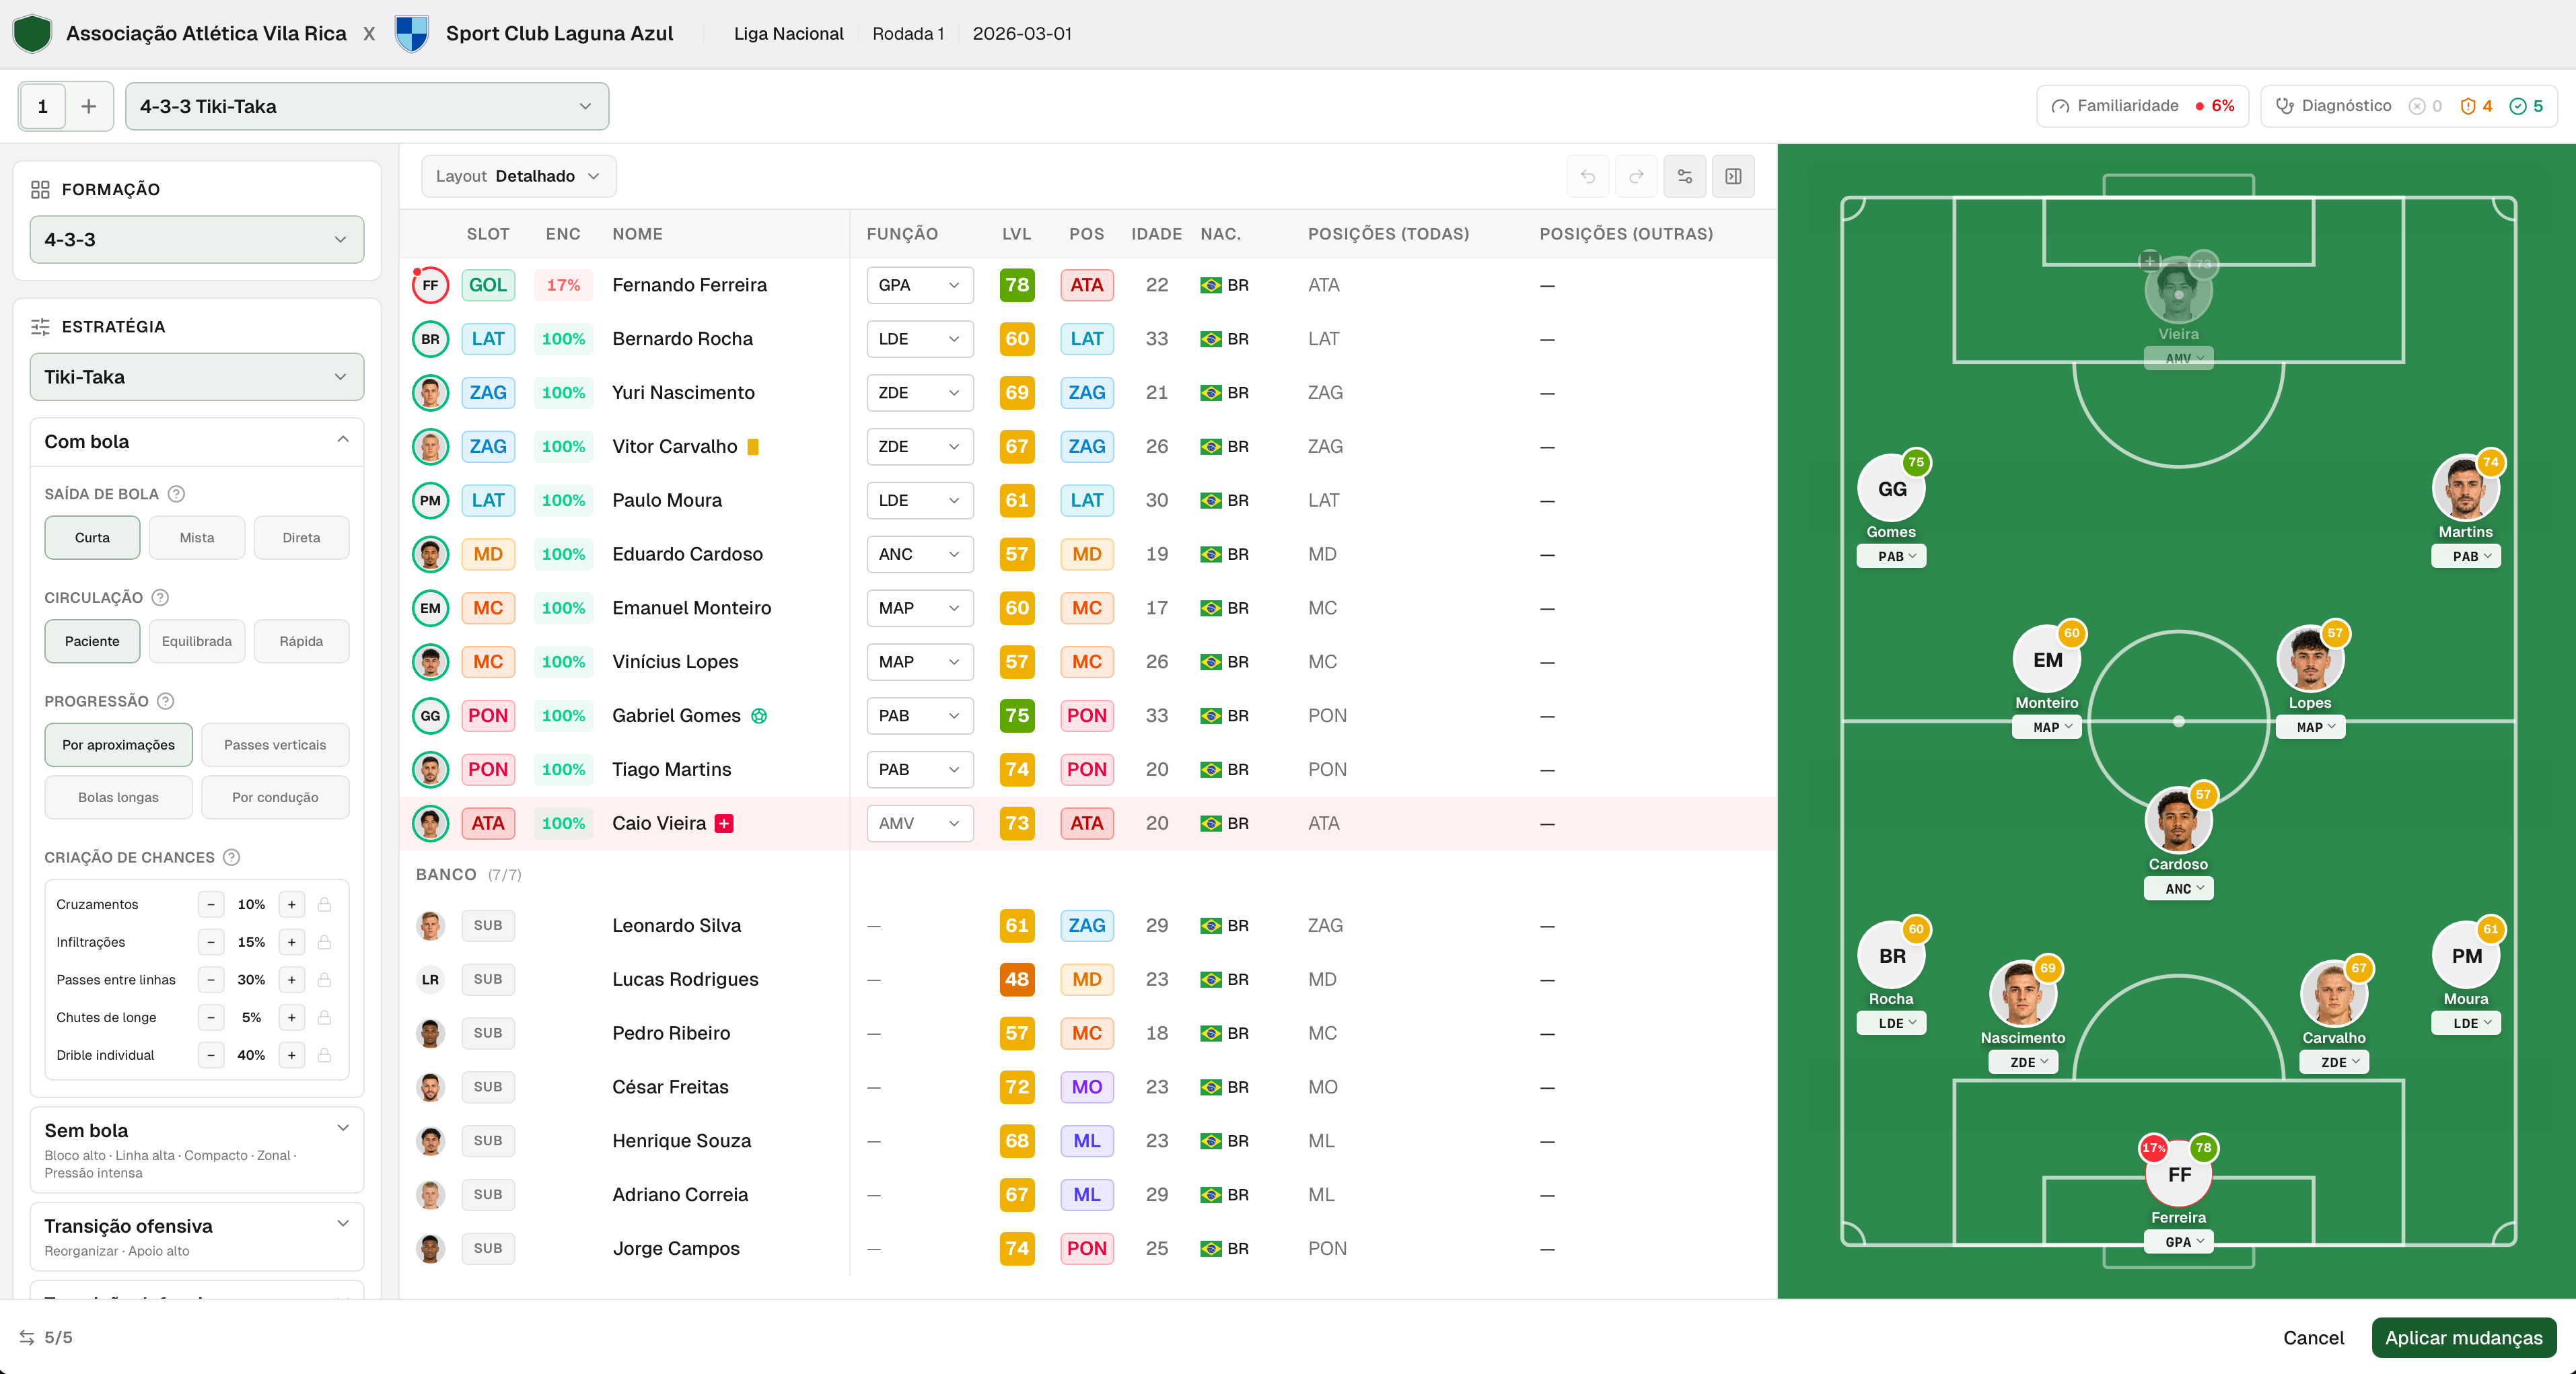2576x1374 pixels.
Task: Open the table filter settings icon
Action: pyautogui.click(x=1685, y=176)
